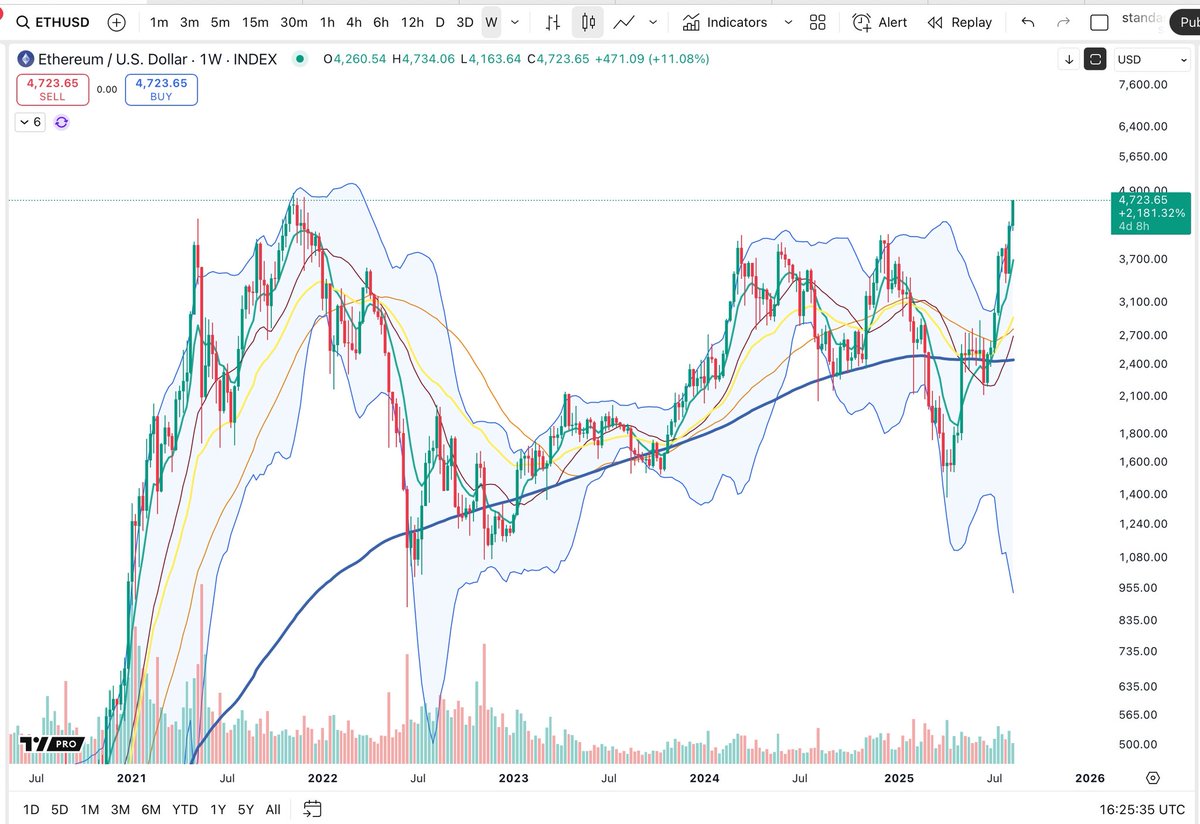The height and width of the screenshot is (824, 1200).
Task: Create a new Alert
Action: [x=880, y=22]
